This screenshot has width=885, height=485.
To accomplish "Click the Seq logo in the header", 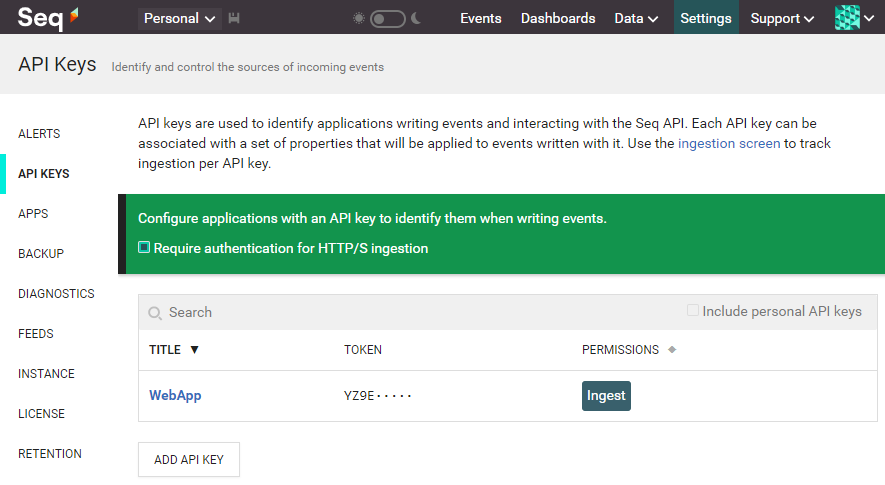I will 48,18.
